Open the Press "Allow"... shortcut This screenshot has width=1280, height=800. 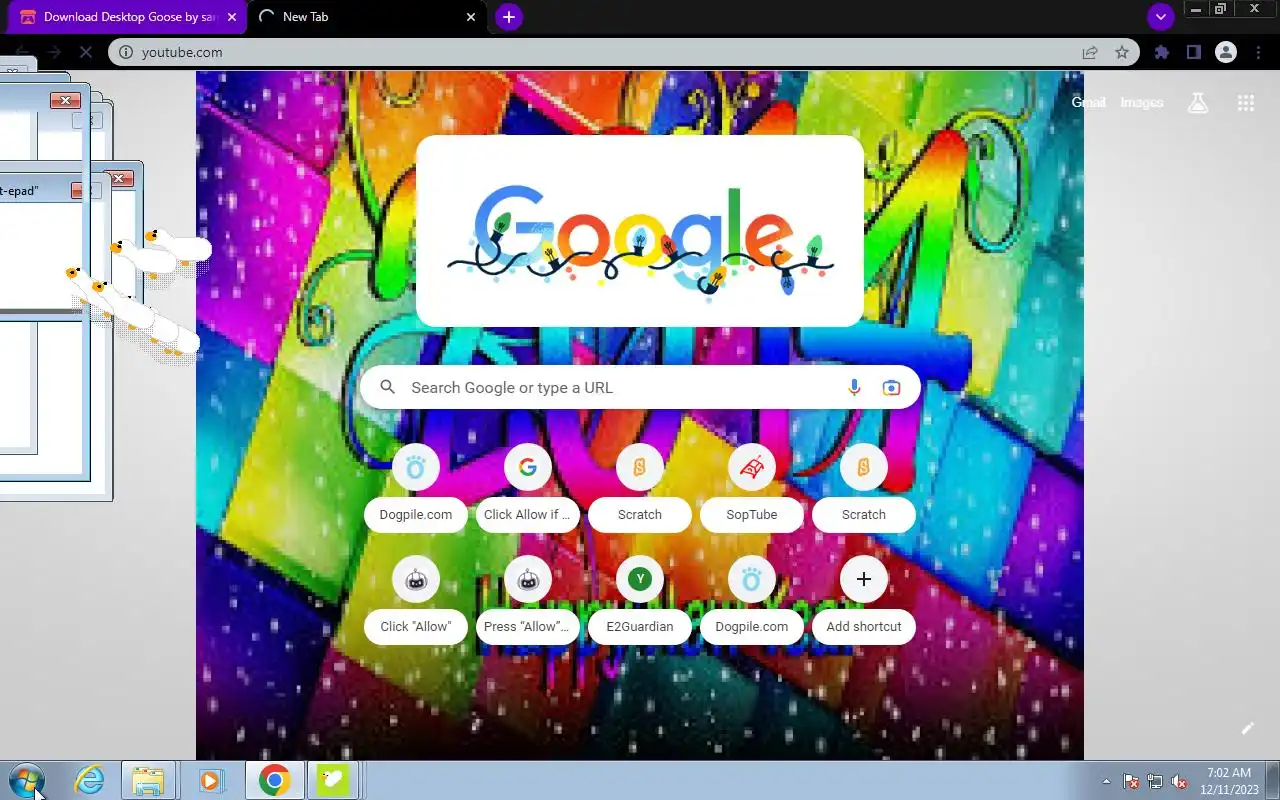click(528, 602)
